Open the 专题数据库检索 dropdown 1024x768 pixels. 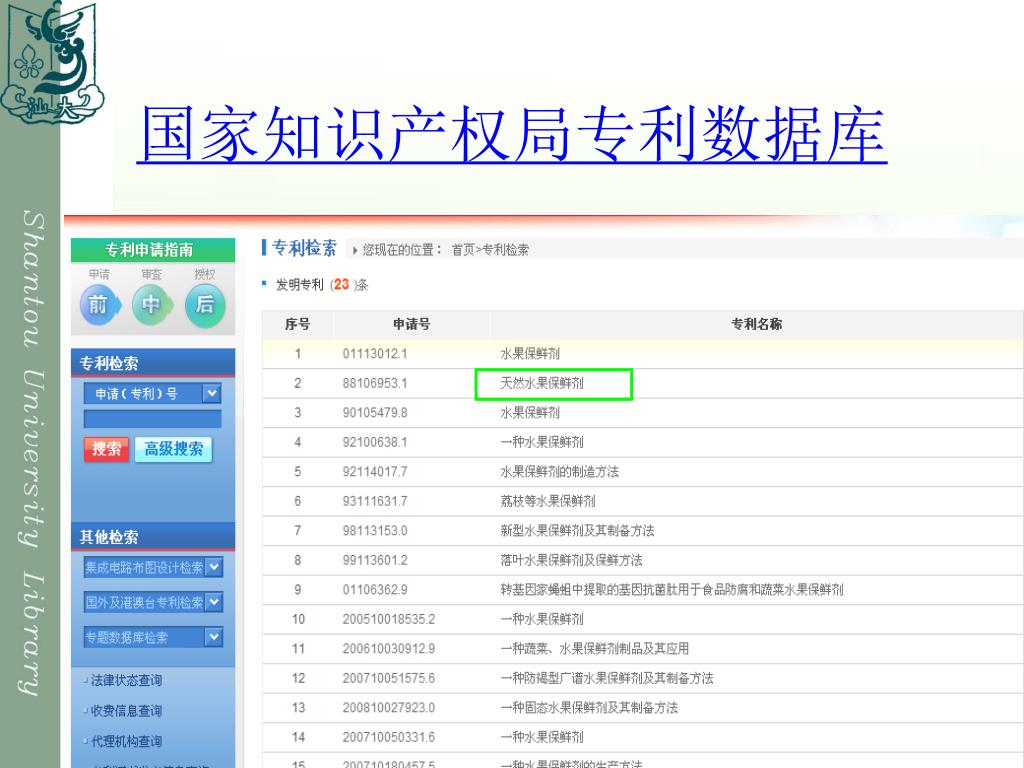(153, 637)
